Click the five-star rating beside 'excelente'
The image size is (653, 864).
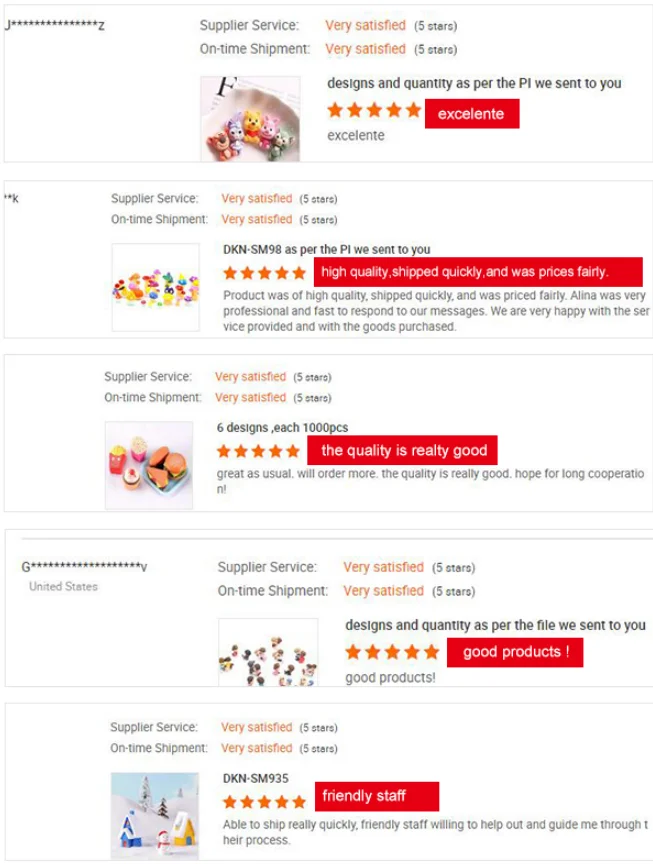tap(374, 110)
